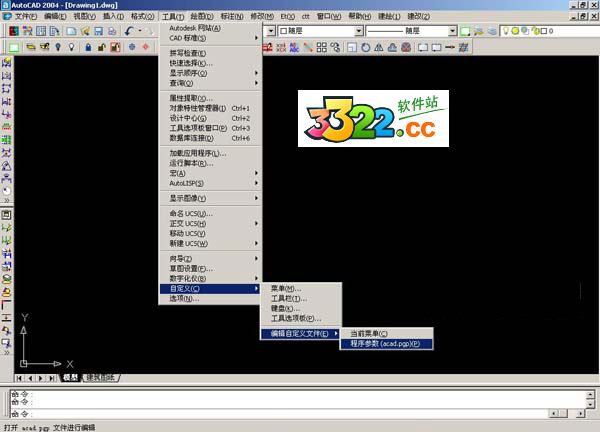The height and width of the screenshot is (432, 600).
Task: Click the red sun thaw-layer icon
Action: pos(145,47)
